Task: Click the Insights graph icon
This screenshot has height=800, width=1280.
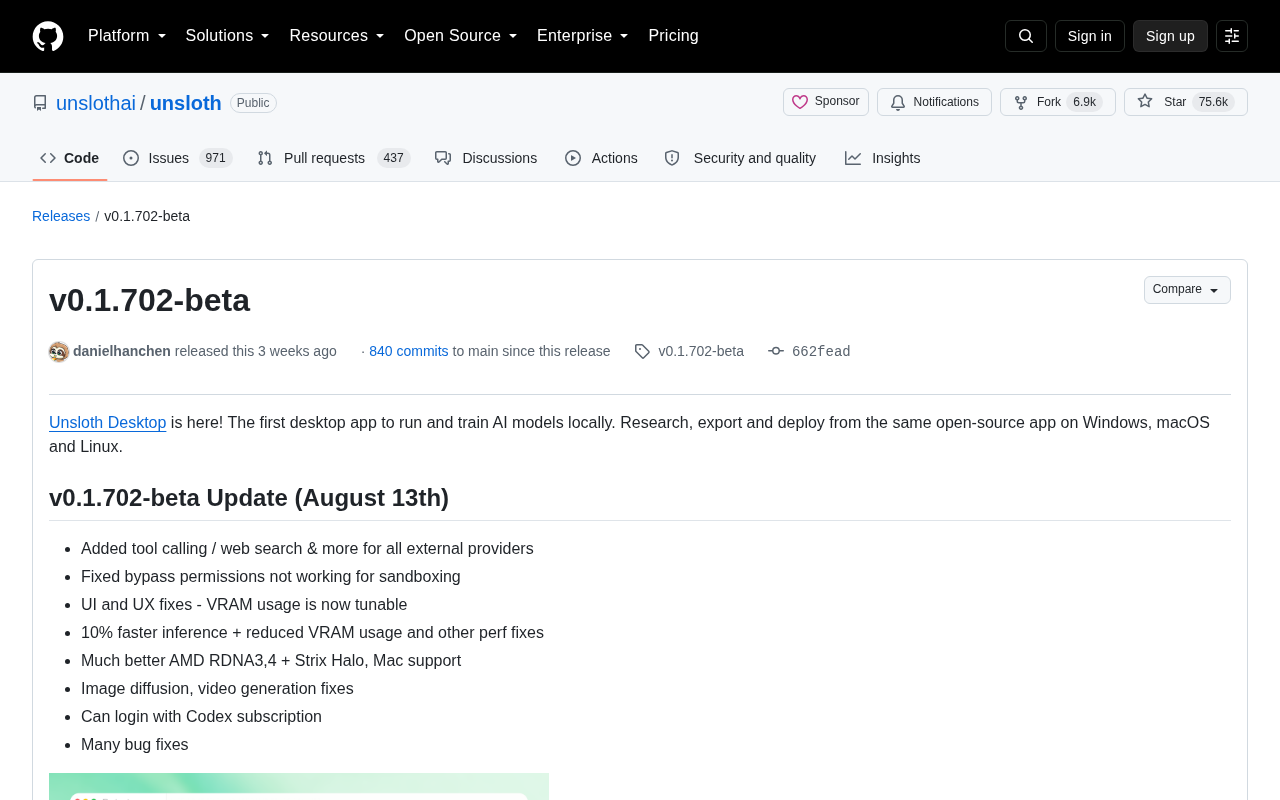Action: [x=853, y=158]
